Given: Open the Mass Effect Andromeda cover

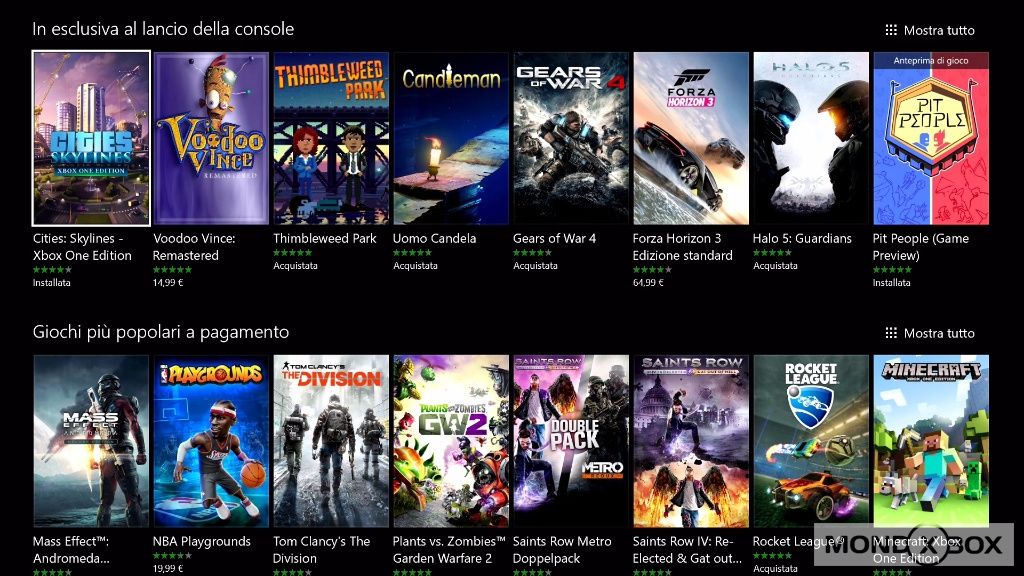Looking at the screenshot, I should [x=91, y=441].
